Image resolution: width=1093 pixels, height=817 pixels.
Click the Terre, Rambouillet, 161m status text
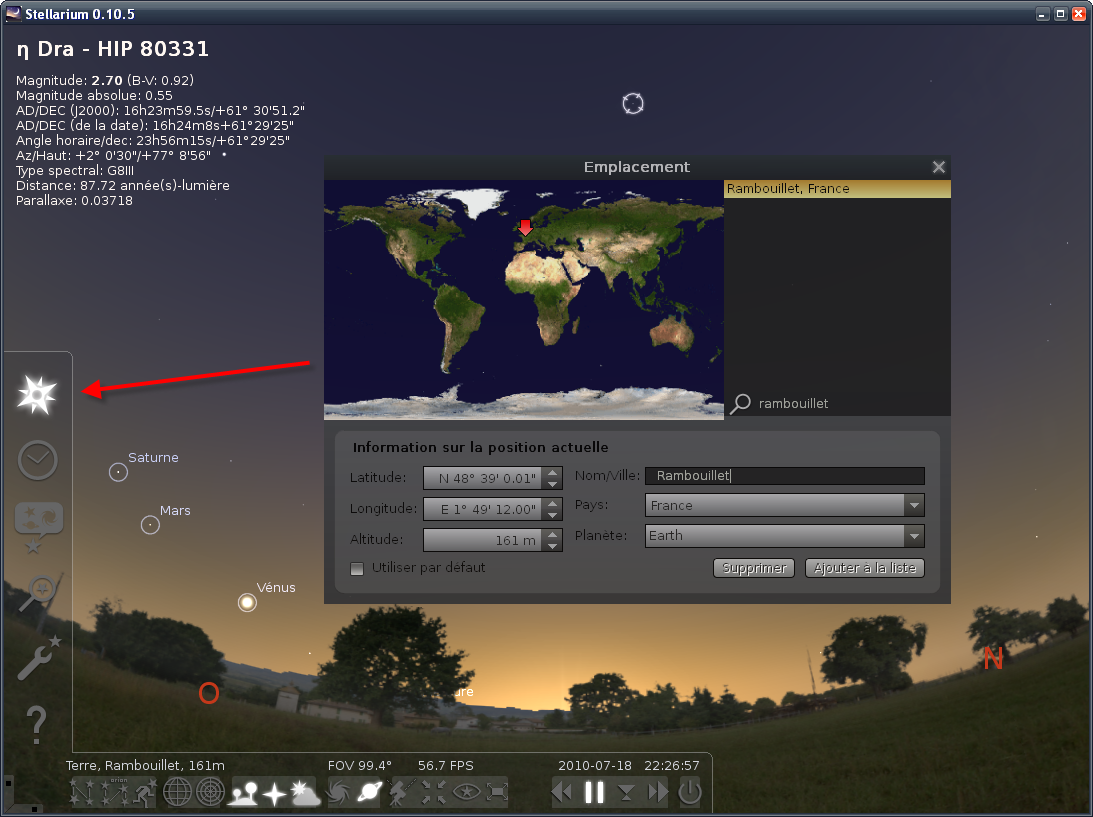pos(145,765)
